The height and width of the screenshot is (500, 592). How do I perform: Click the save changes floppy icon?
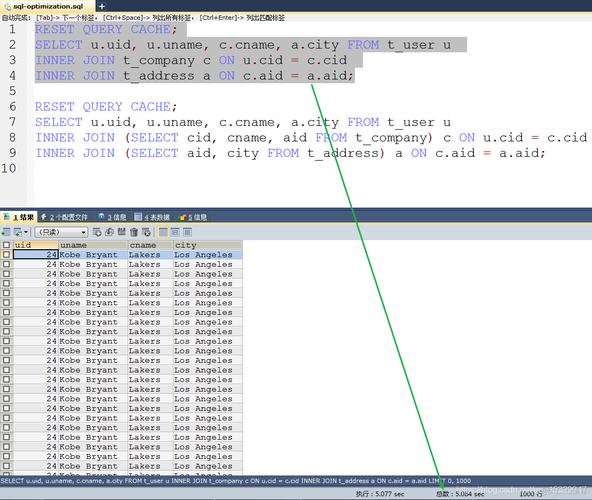[122, 232]
